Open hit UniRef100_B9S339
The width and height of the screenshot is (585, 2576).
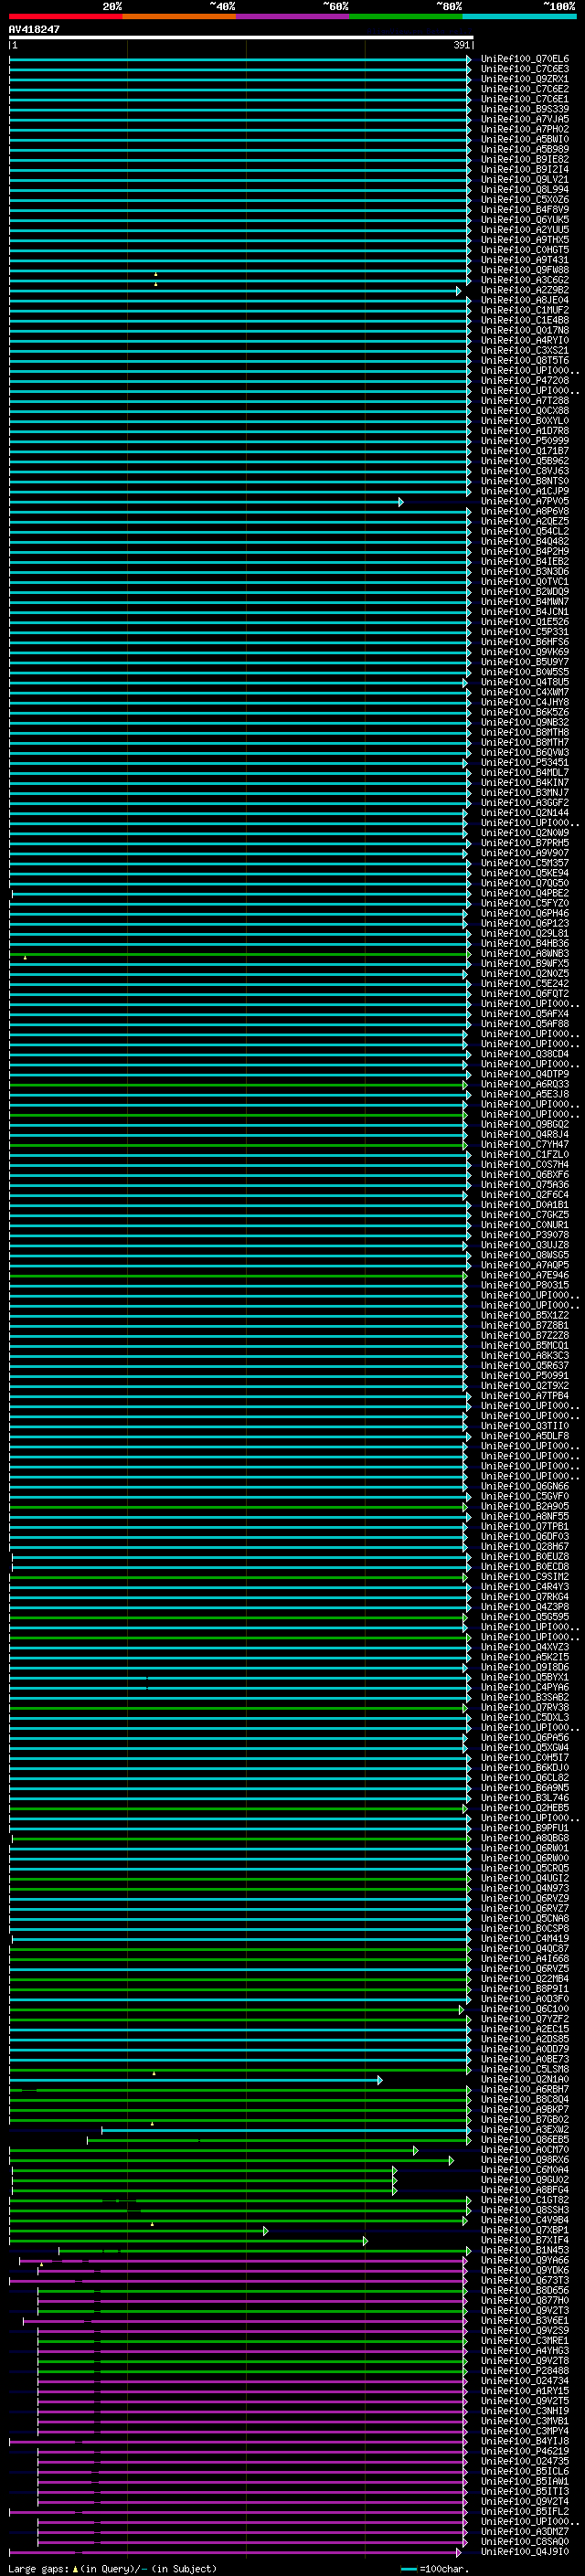pyautogui.click(x=525, y=109)
